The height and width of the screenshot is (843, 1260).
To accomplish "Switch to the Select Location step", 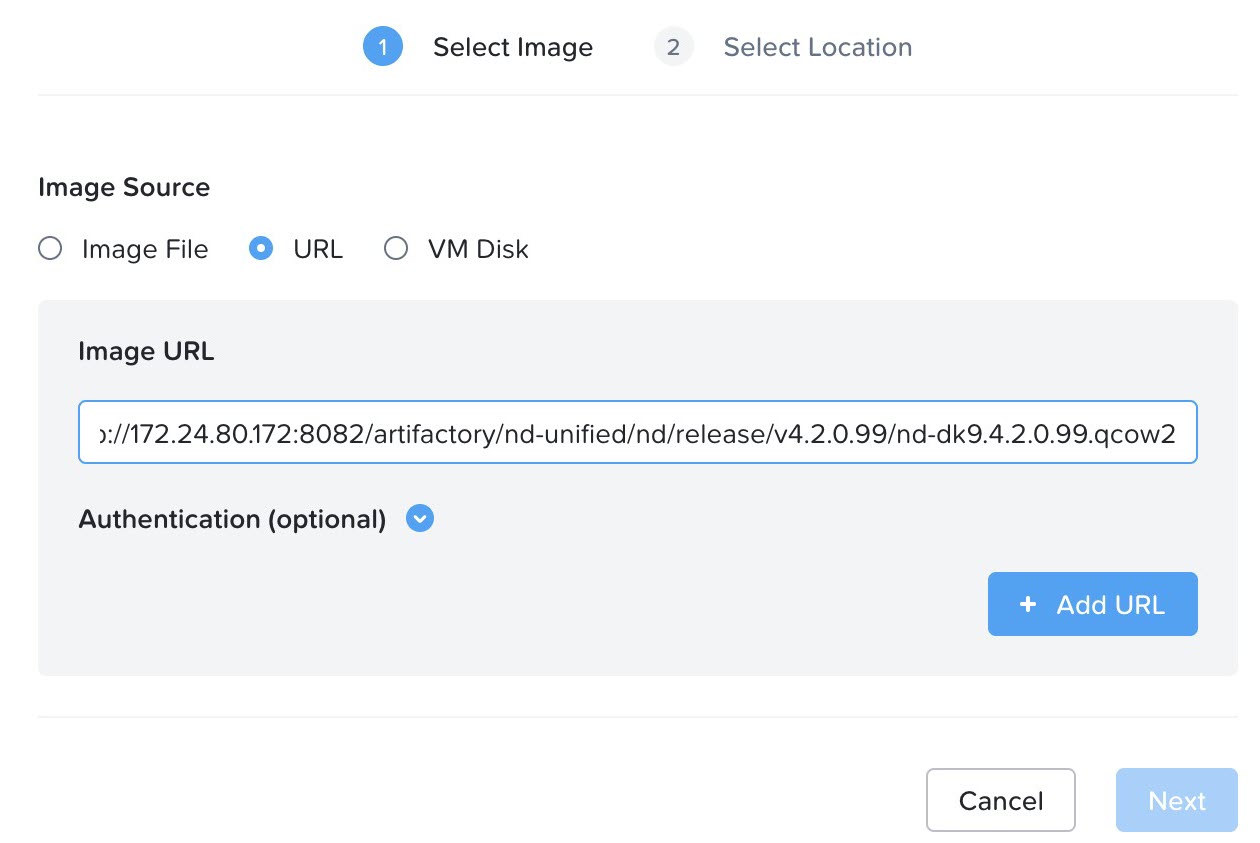I will [817, 47].
